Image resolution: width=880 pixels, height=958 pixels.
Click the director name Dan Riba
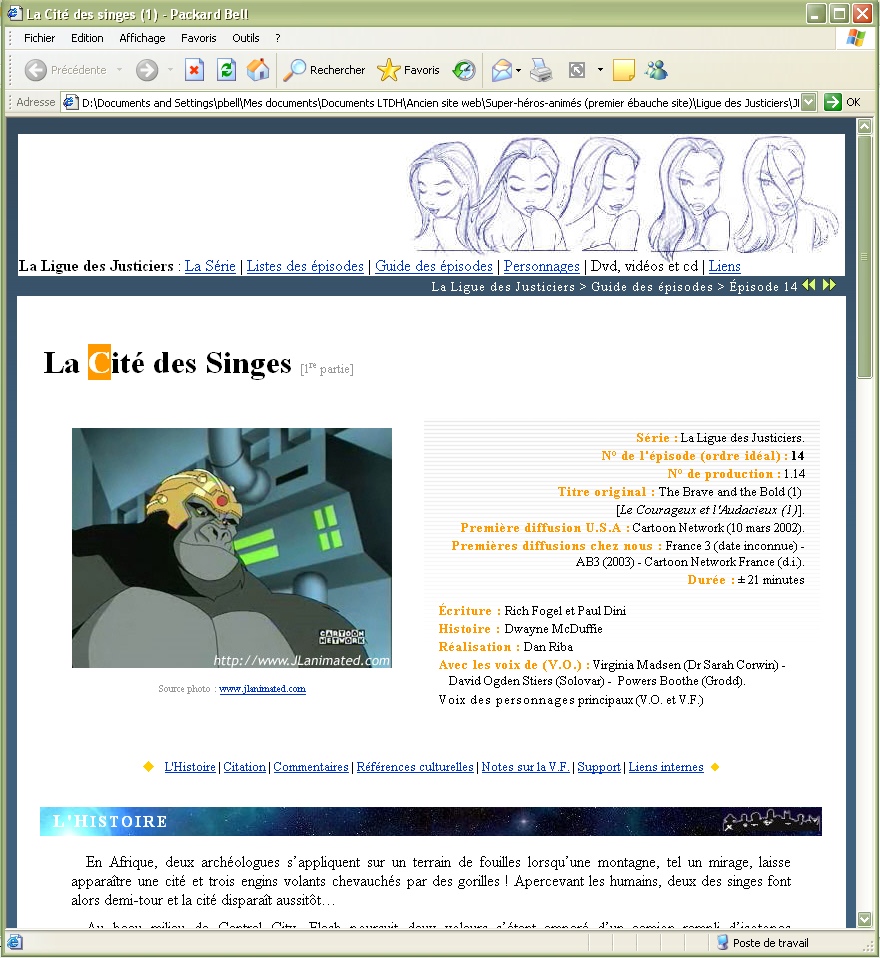pos(548,647)
